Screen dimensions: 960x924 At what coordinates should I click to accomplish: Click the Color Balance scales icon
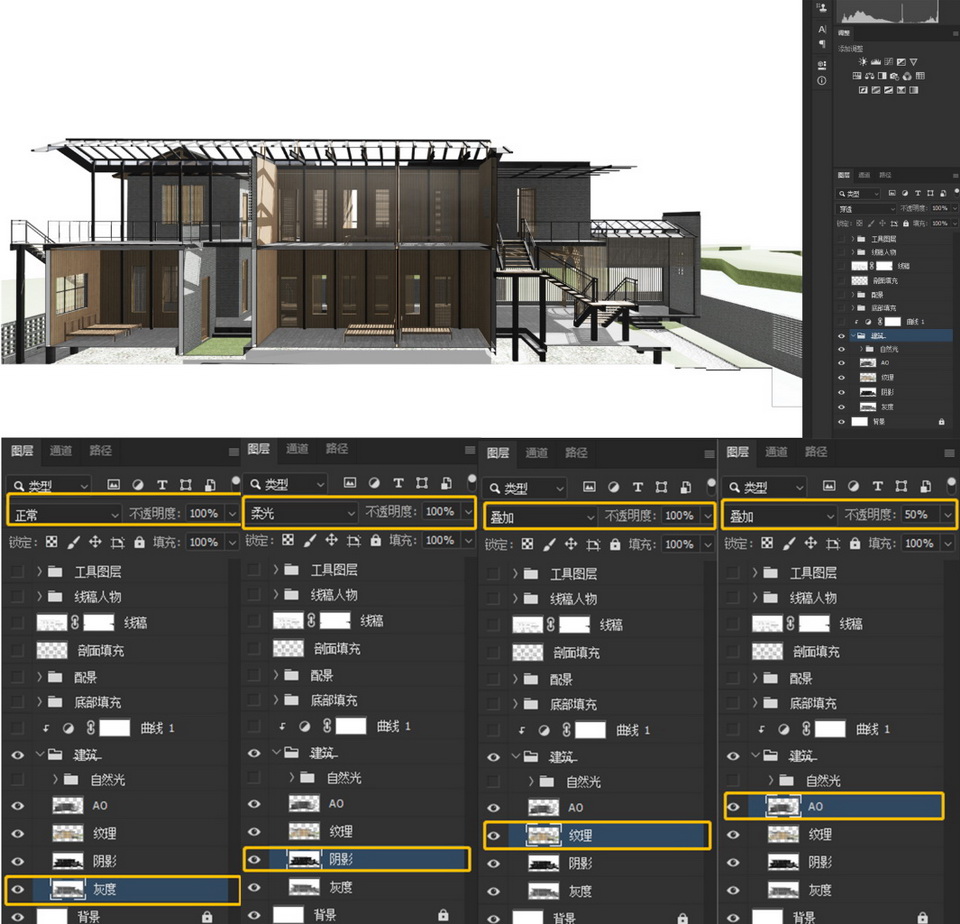pyautogui.click(x=869, y=76)
